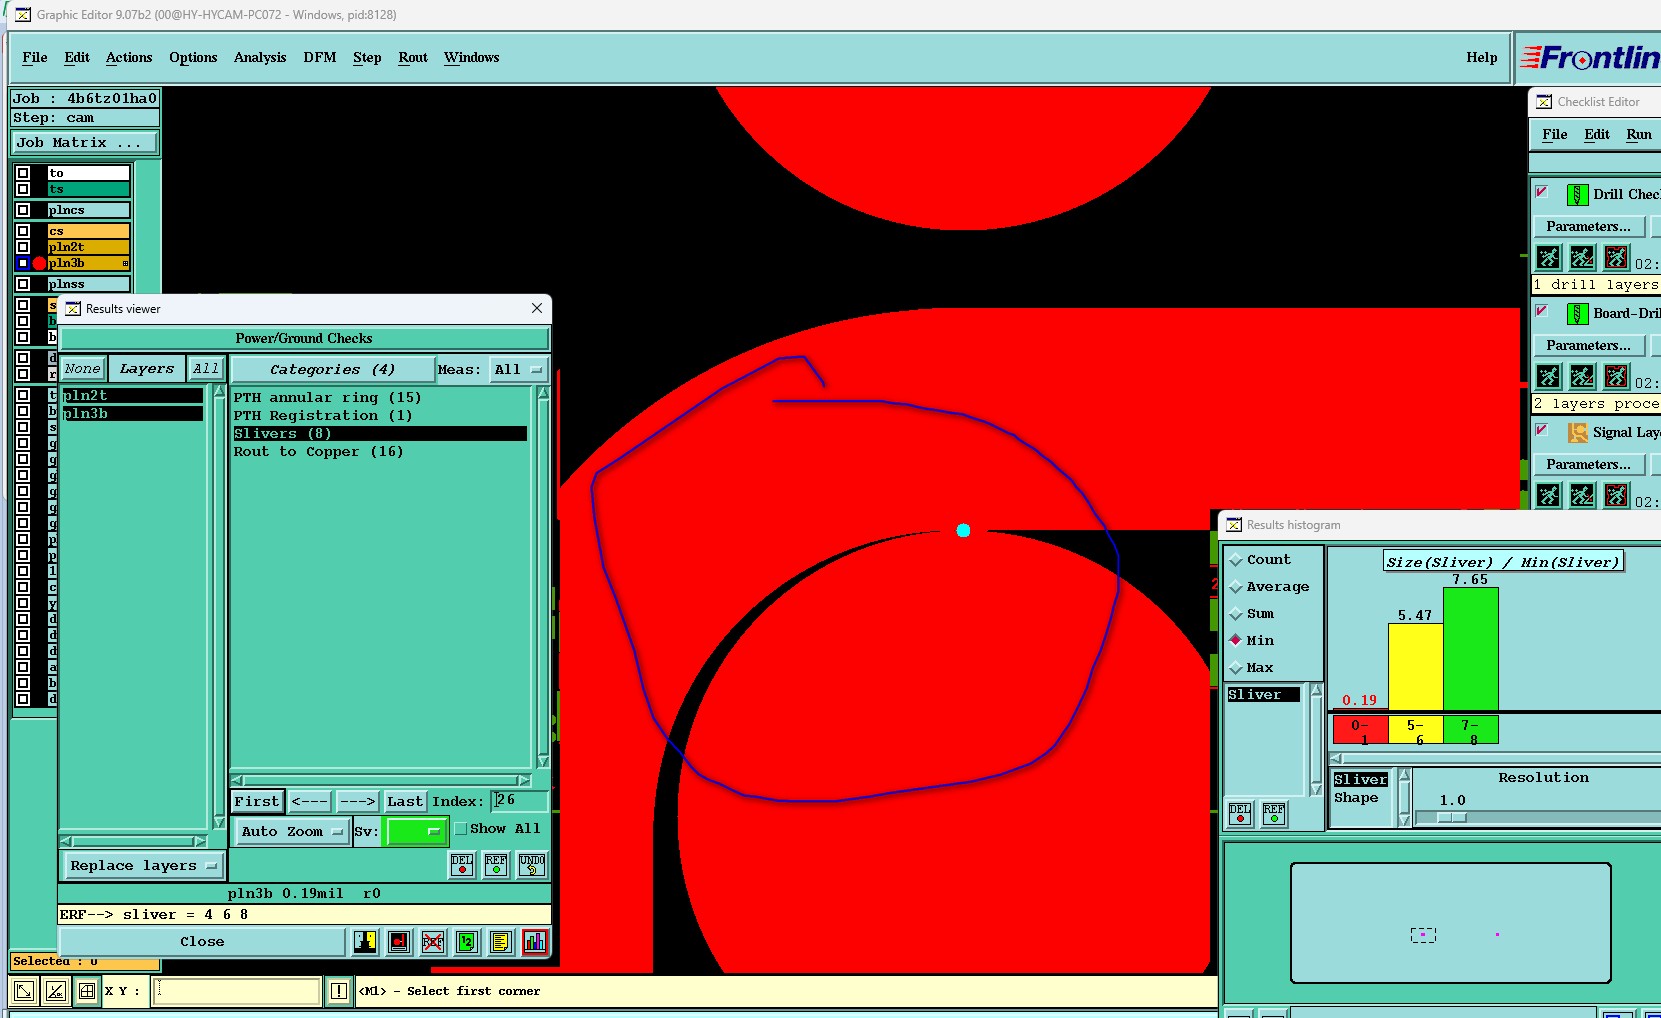This screenshot has width=1661, height=1018.
Task: Click All layers button in Results viewer
Action: [x=206, y=369]
